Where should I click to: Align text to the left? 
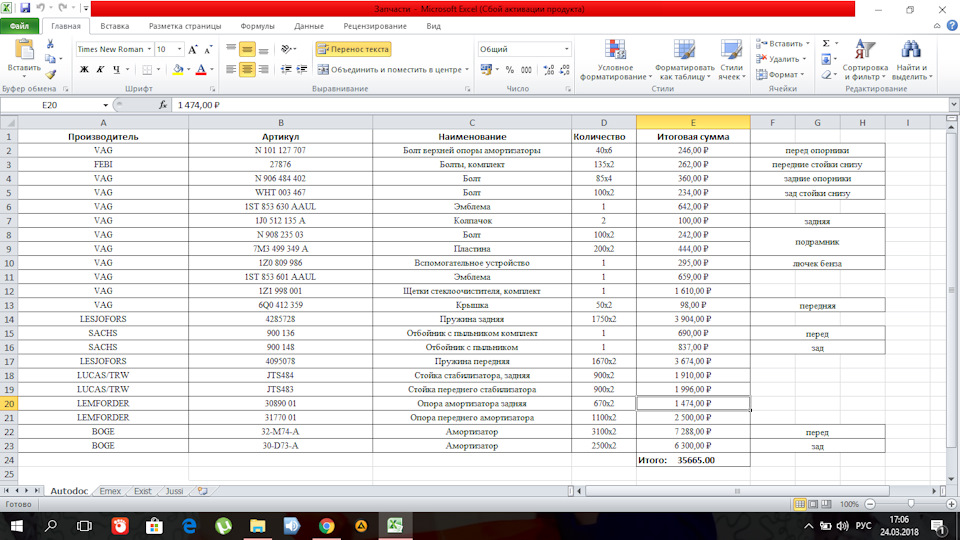pyautogui.click(x=231, y=70)
